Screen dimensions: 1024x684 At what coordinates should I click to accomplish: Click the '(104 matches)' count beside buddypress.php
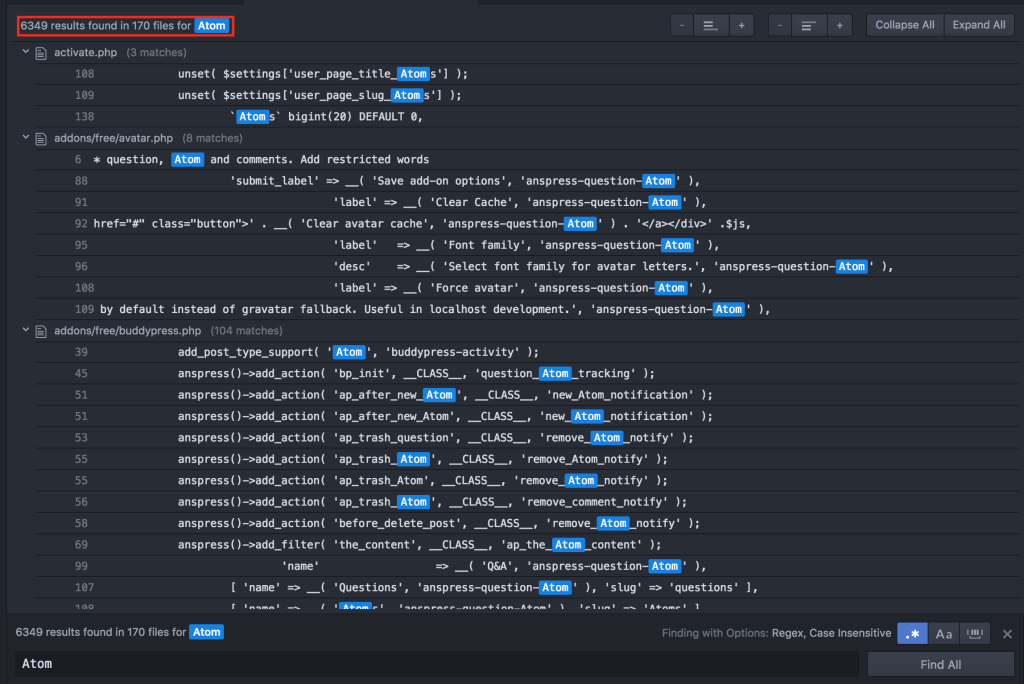tap(246, 331)
